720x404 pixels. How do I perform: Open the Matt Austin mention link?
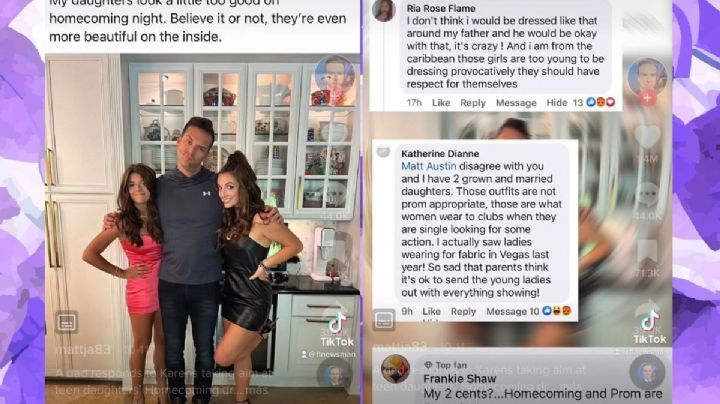tap(429, 166)
